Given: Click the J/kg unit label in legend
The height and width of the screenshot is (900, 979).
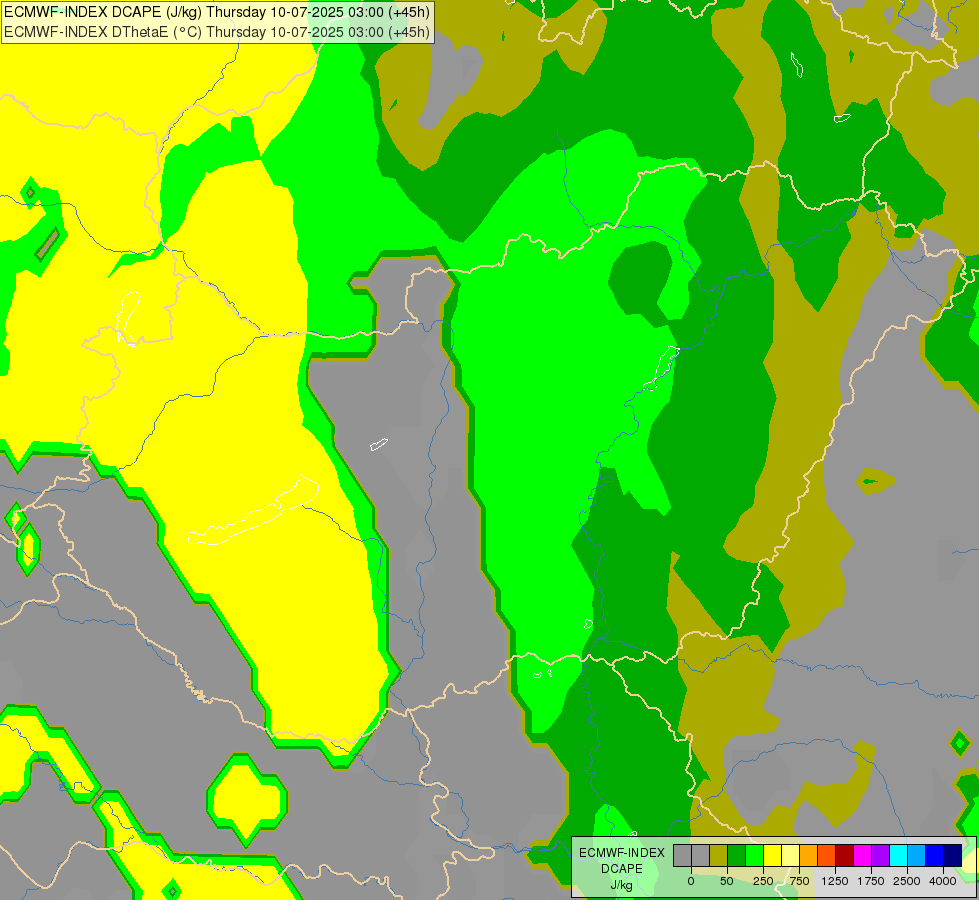Looking at the screenshot, I should tap(622, 885).
